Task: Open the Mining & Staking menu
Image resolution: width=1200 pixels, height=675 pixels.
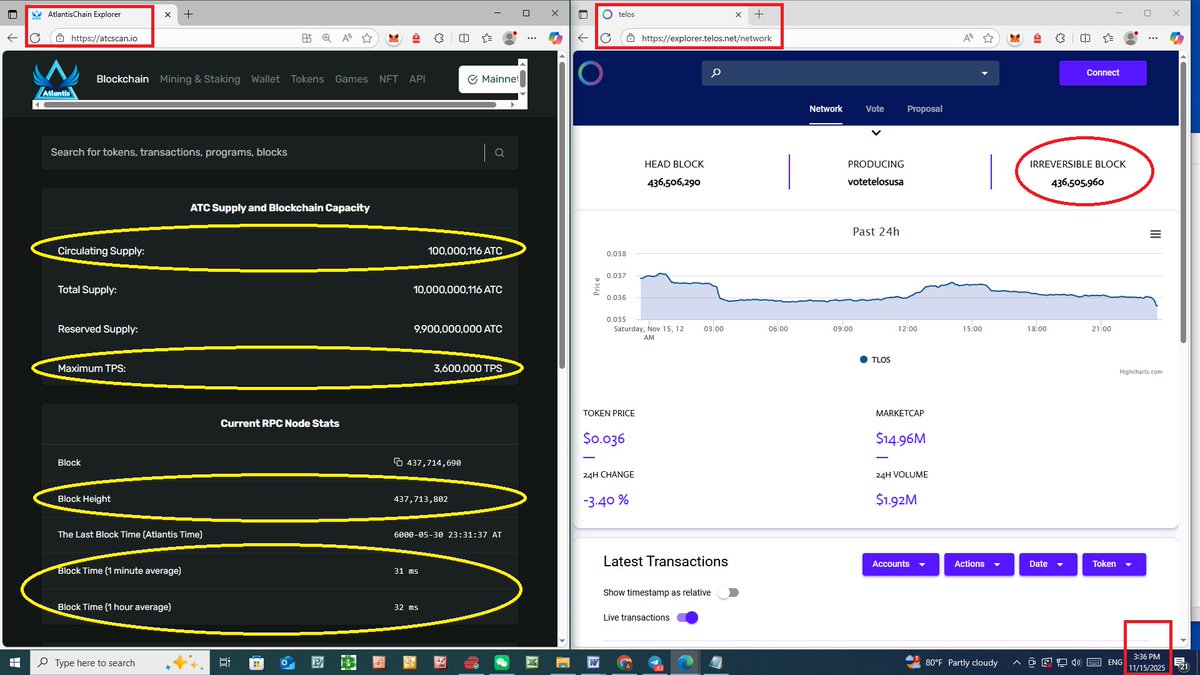Action: (x=200, y=79)
